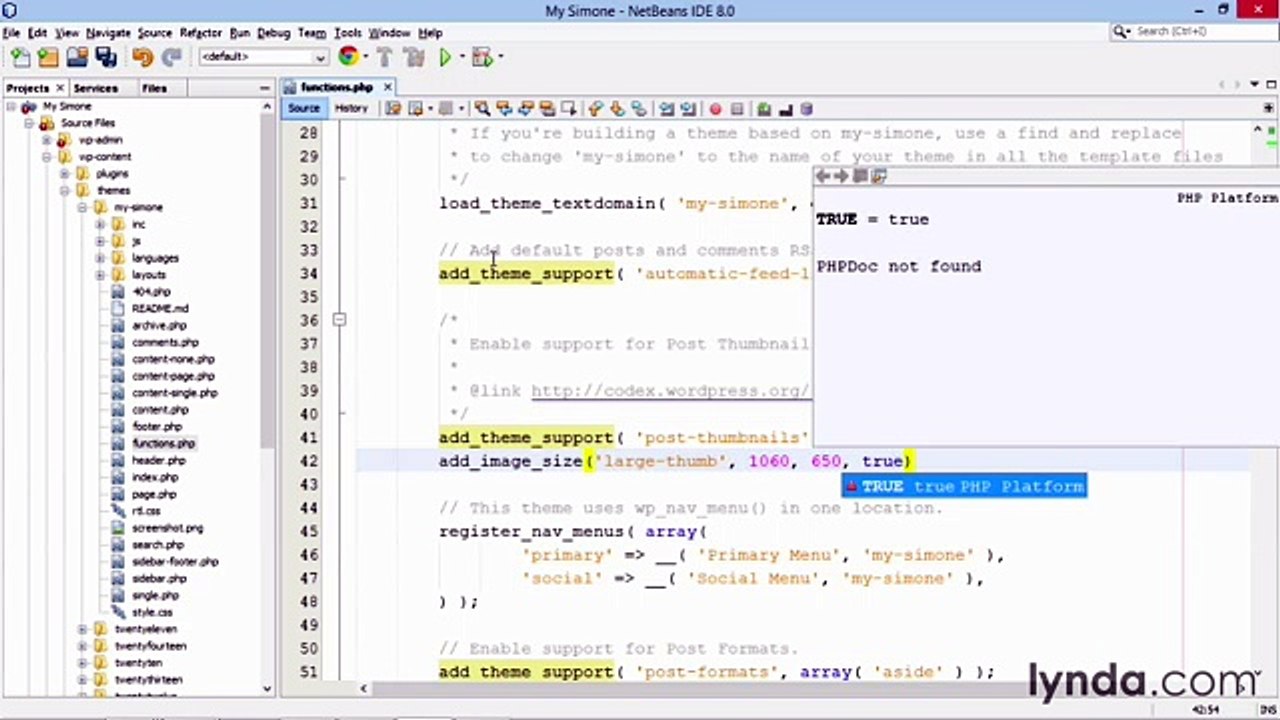This screenshot has width=1280, height=720.
Task: Toggle Rectangular Selection icon
Action: click(569, 108)
